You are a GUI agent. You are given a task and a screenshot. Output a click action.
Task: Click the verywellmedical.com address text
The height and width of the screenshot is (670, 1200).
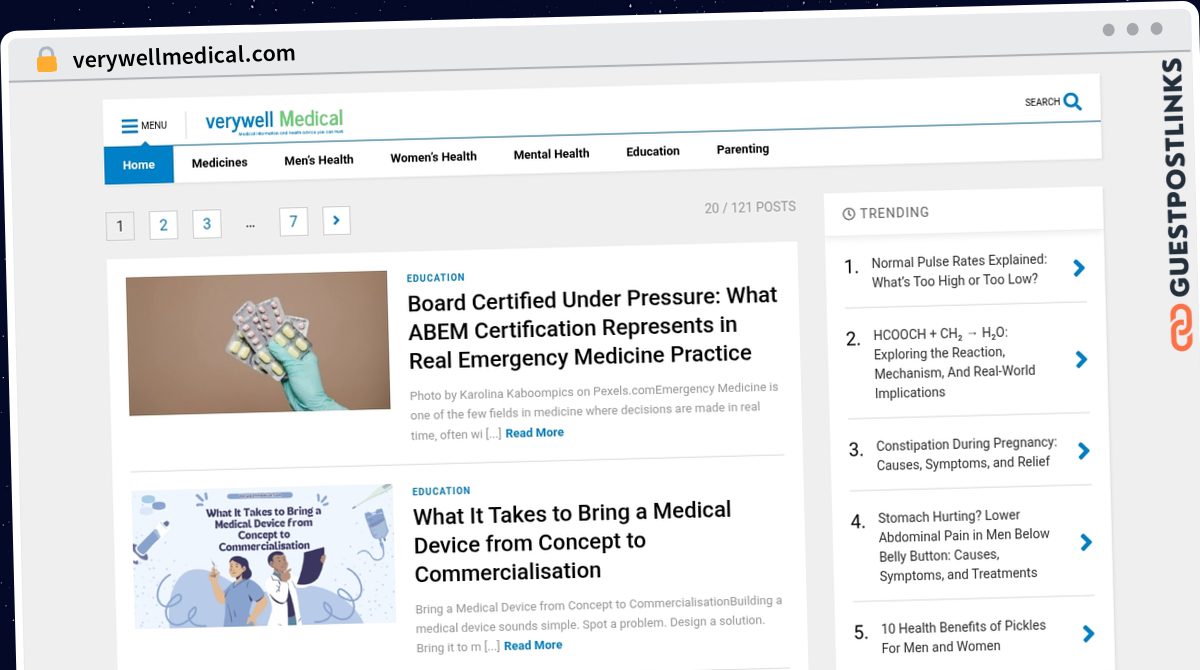pyautogui.click(x=184, y=56)
